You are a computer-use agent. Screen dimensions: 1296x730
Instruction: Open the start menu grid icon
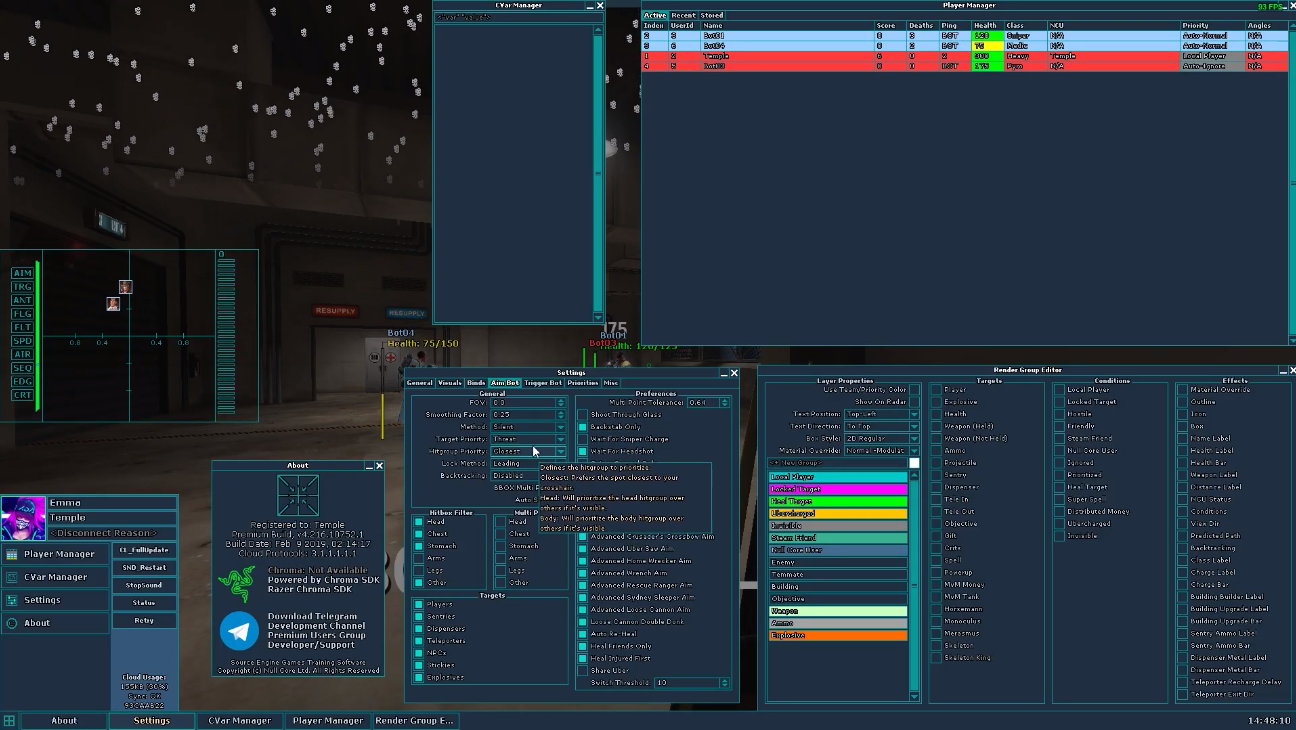9,720
